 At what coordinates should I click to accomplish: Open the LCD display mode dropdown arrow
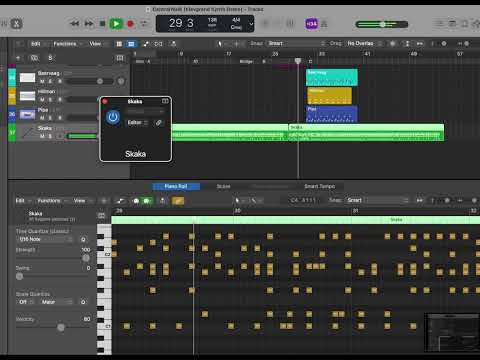tap(251, 24)
